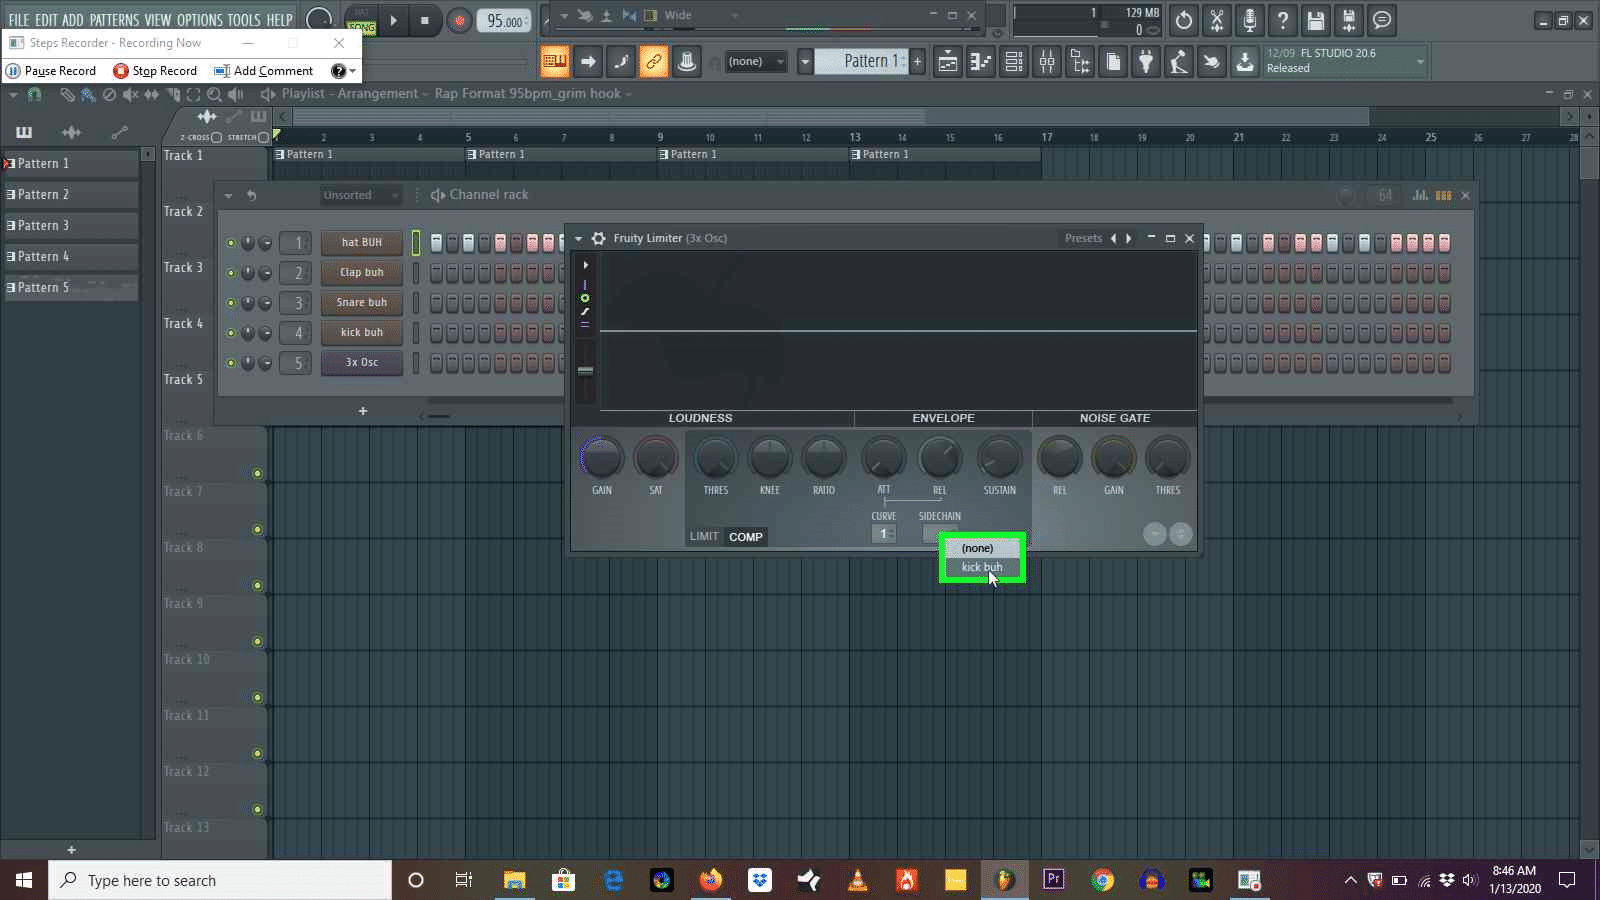Toggle the main record button
This screenshot has height=900, width=1600.
coord(459,20)
